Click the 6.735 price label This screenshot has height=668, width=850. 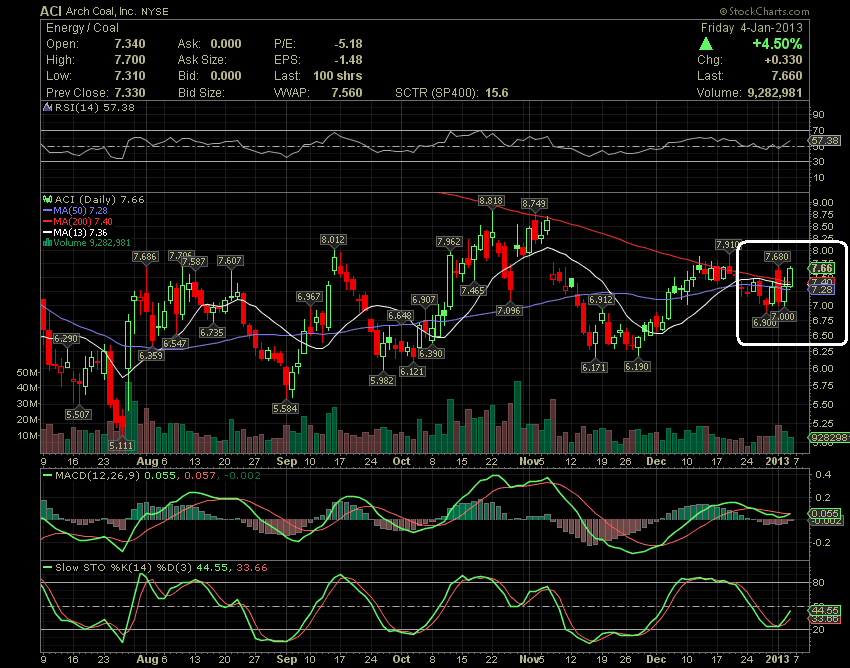pyautogui.click(x=211, y=332)
